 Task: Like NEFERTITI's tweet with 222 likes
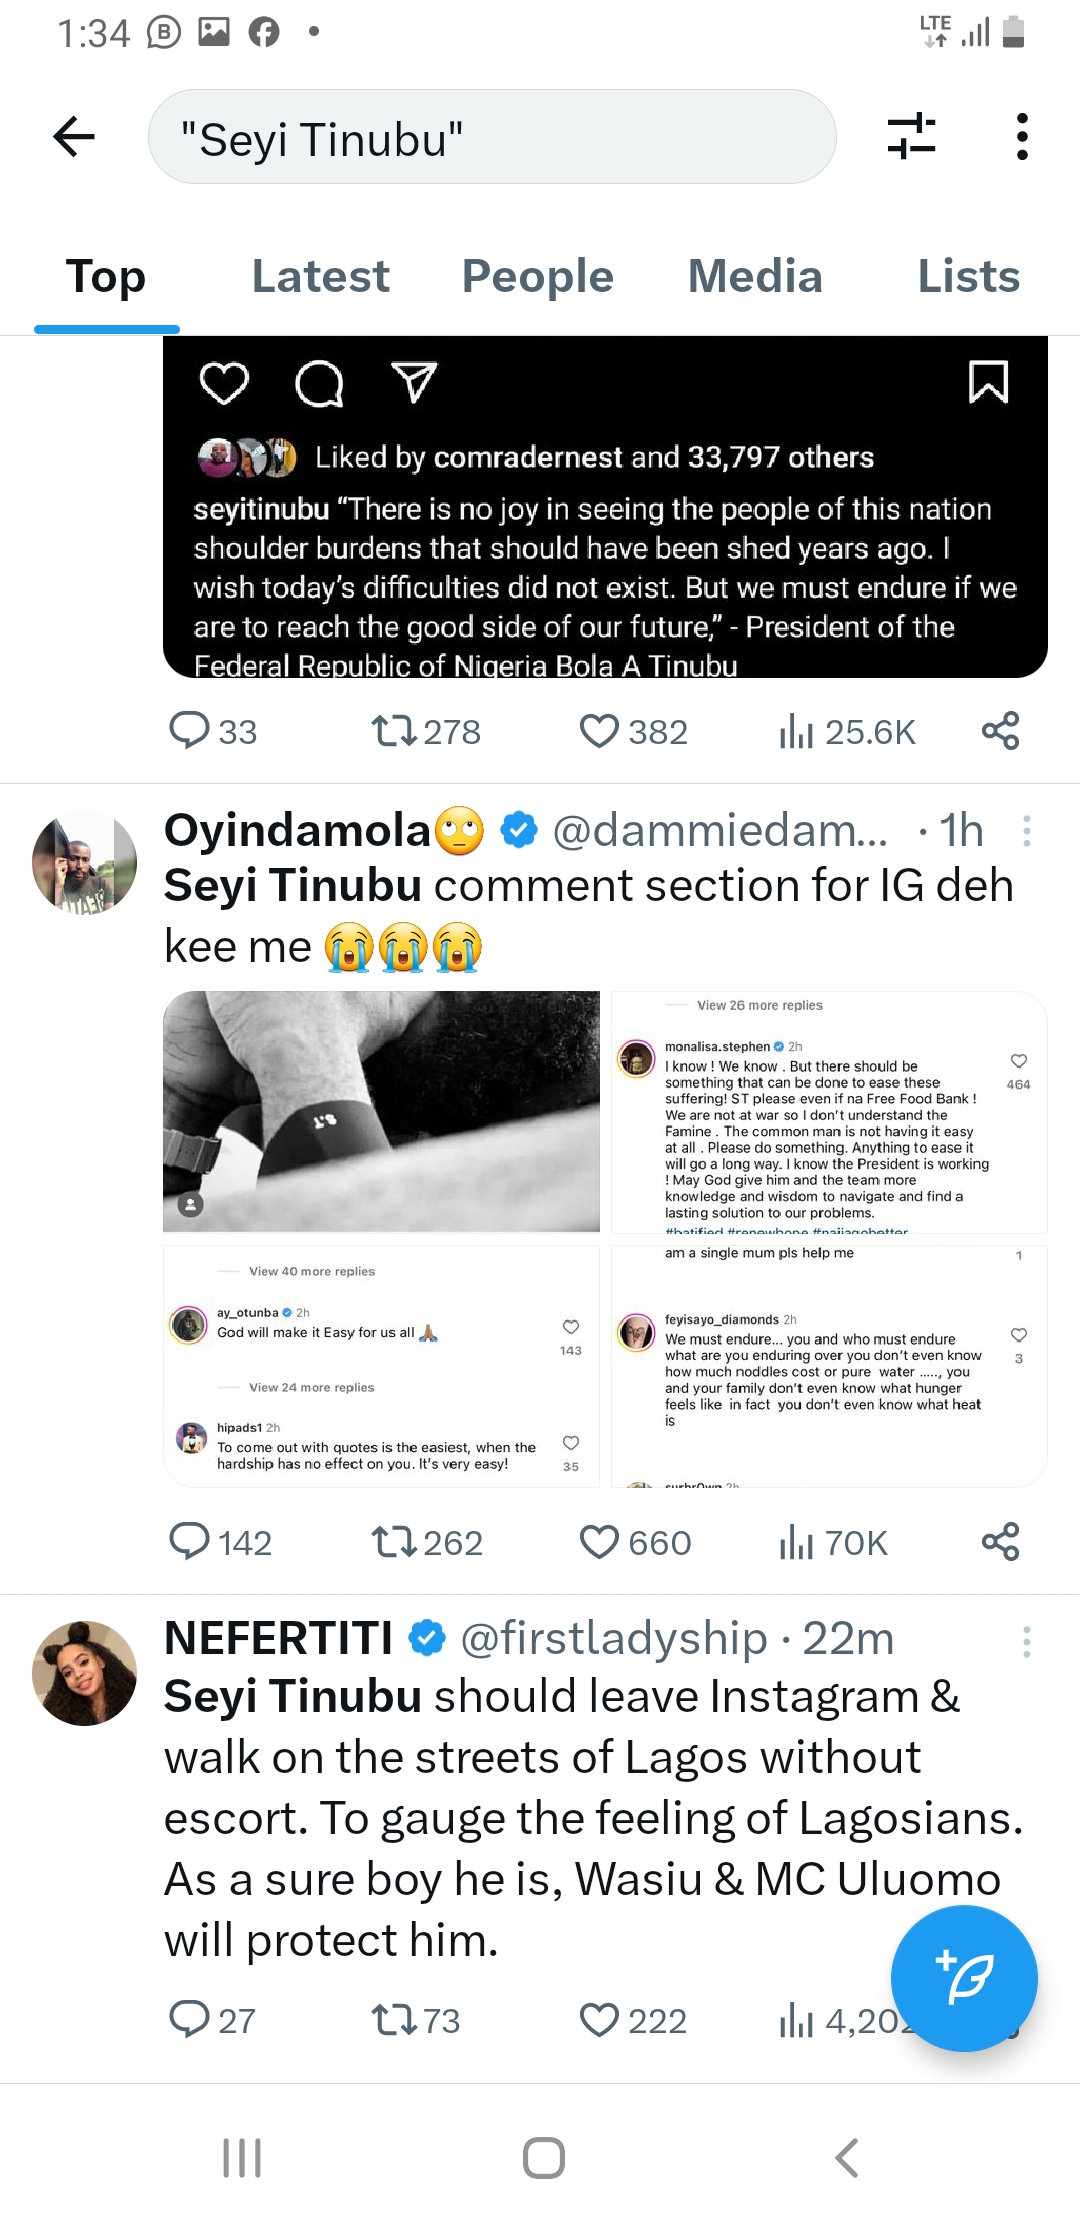[x=600, y=2020]
